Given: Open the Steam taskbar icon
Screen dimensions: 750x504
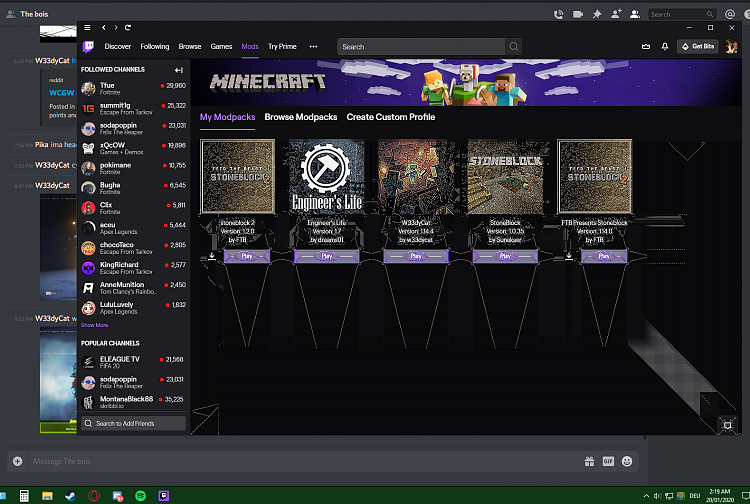Looking at the screenshot, I should click(70, 496).
